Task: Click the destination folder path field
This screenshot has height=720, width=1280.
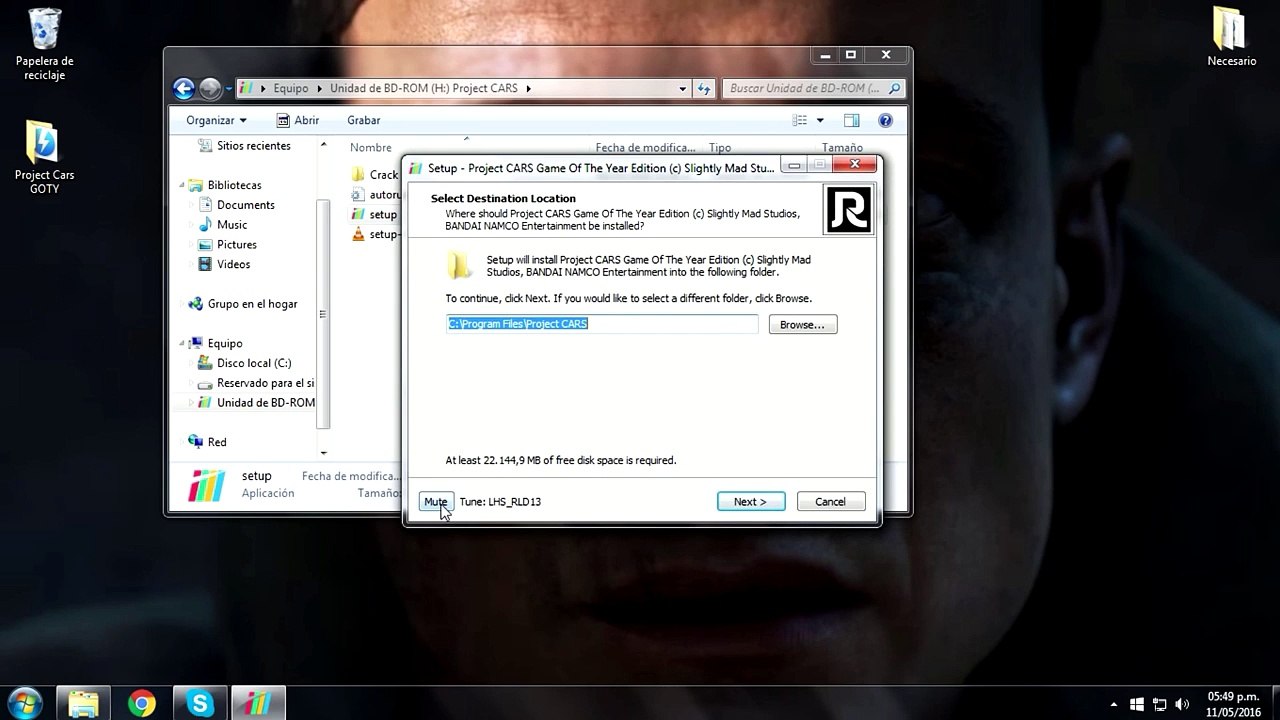Action: click(x=602, y=324)
